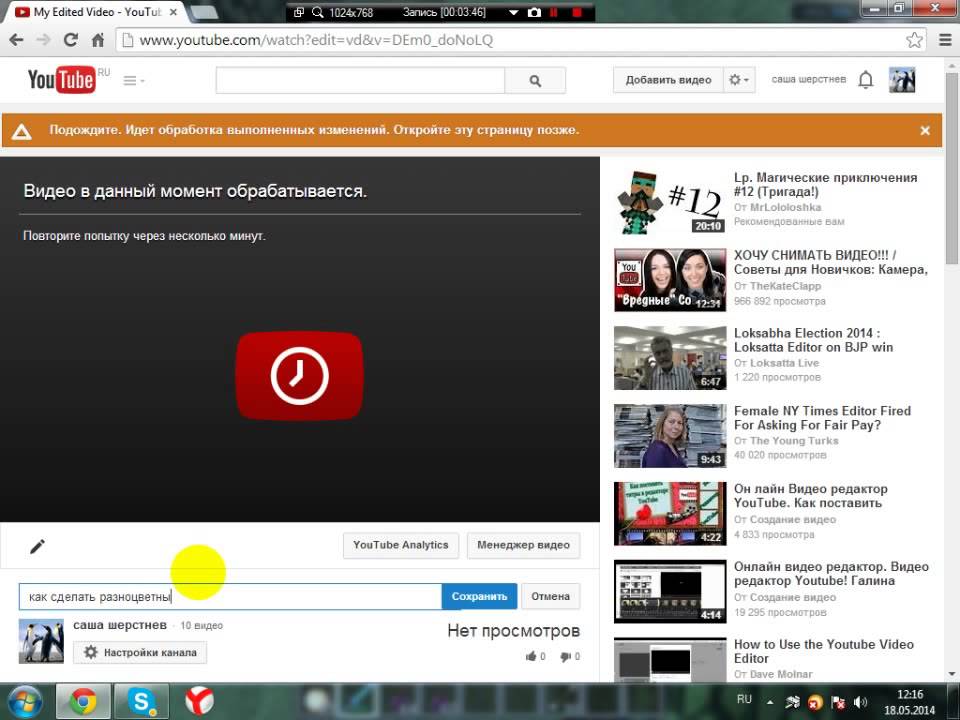The image size is (960, 720).
Task: Open the gear dropdown beside Добавить видео
Action: [x=739, y=80]
